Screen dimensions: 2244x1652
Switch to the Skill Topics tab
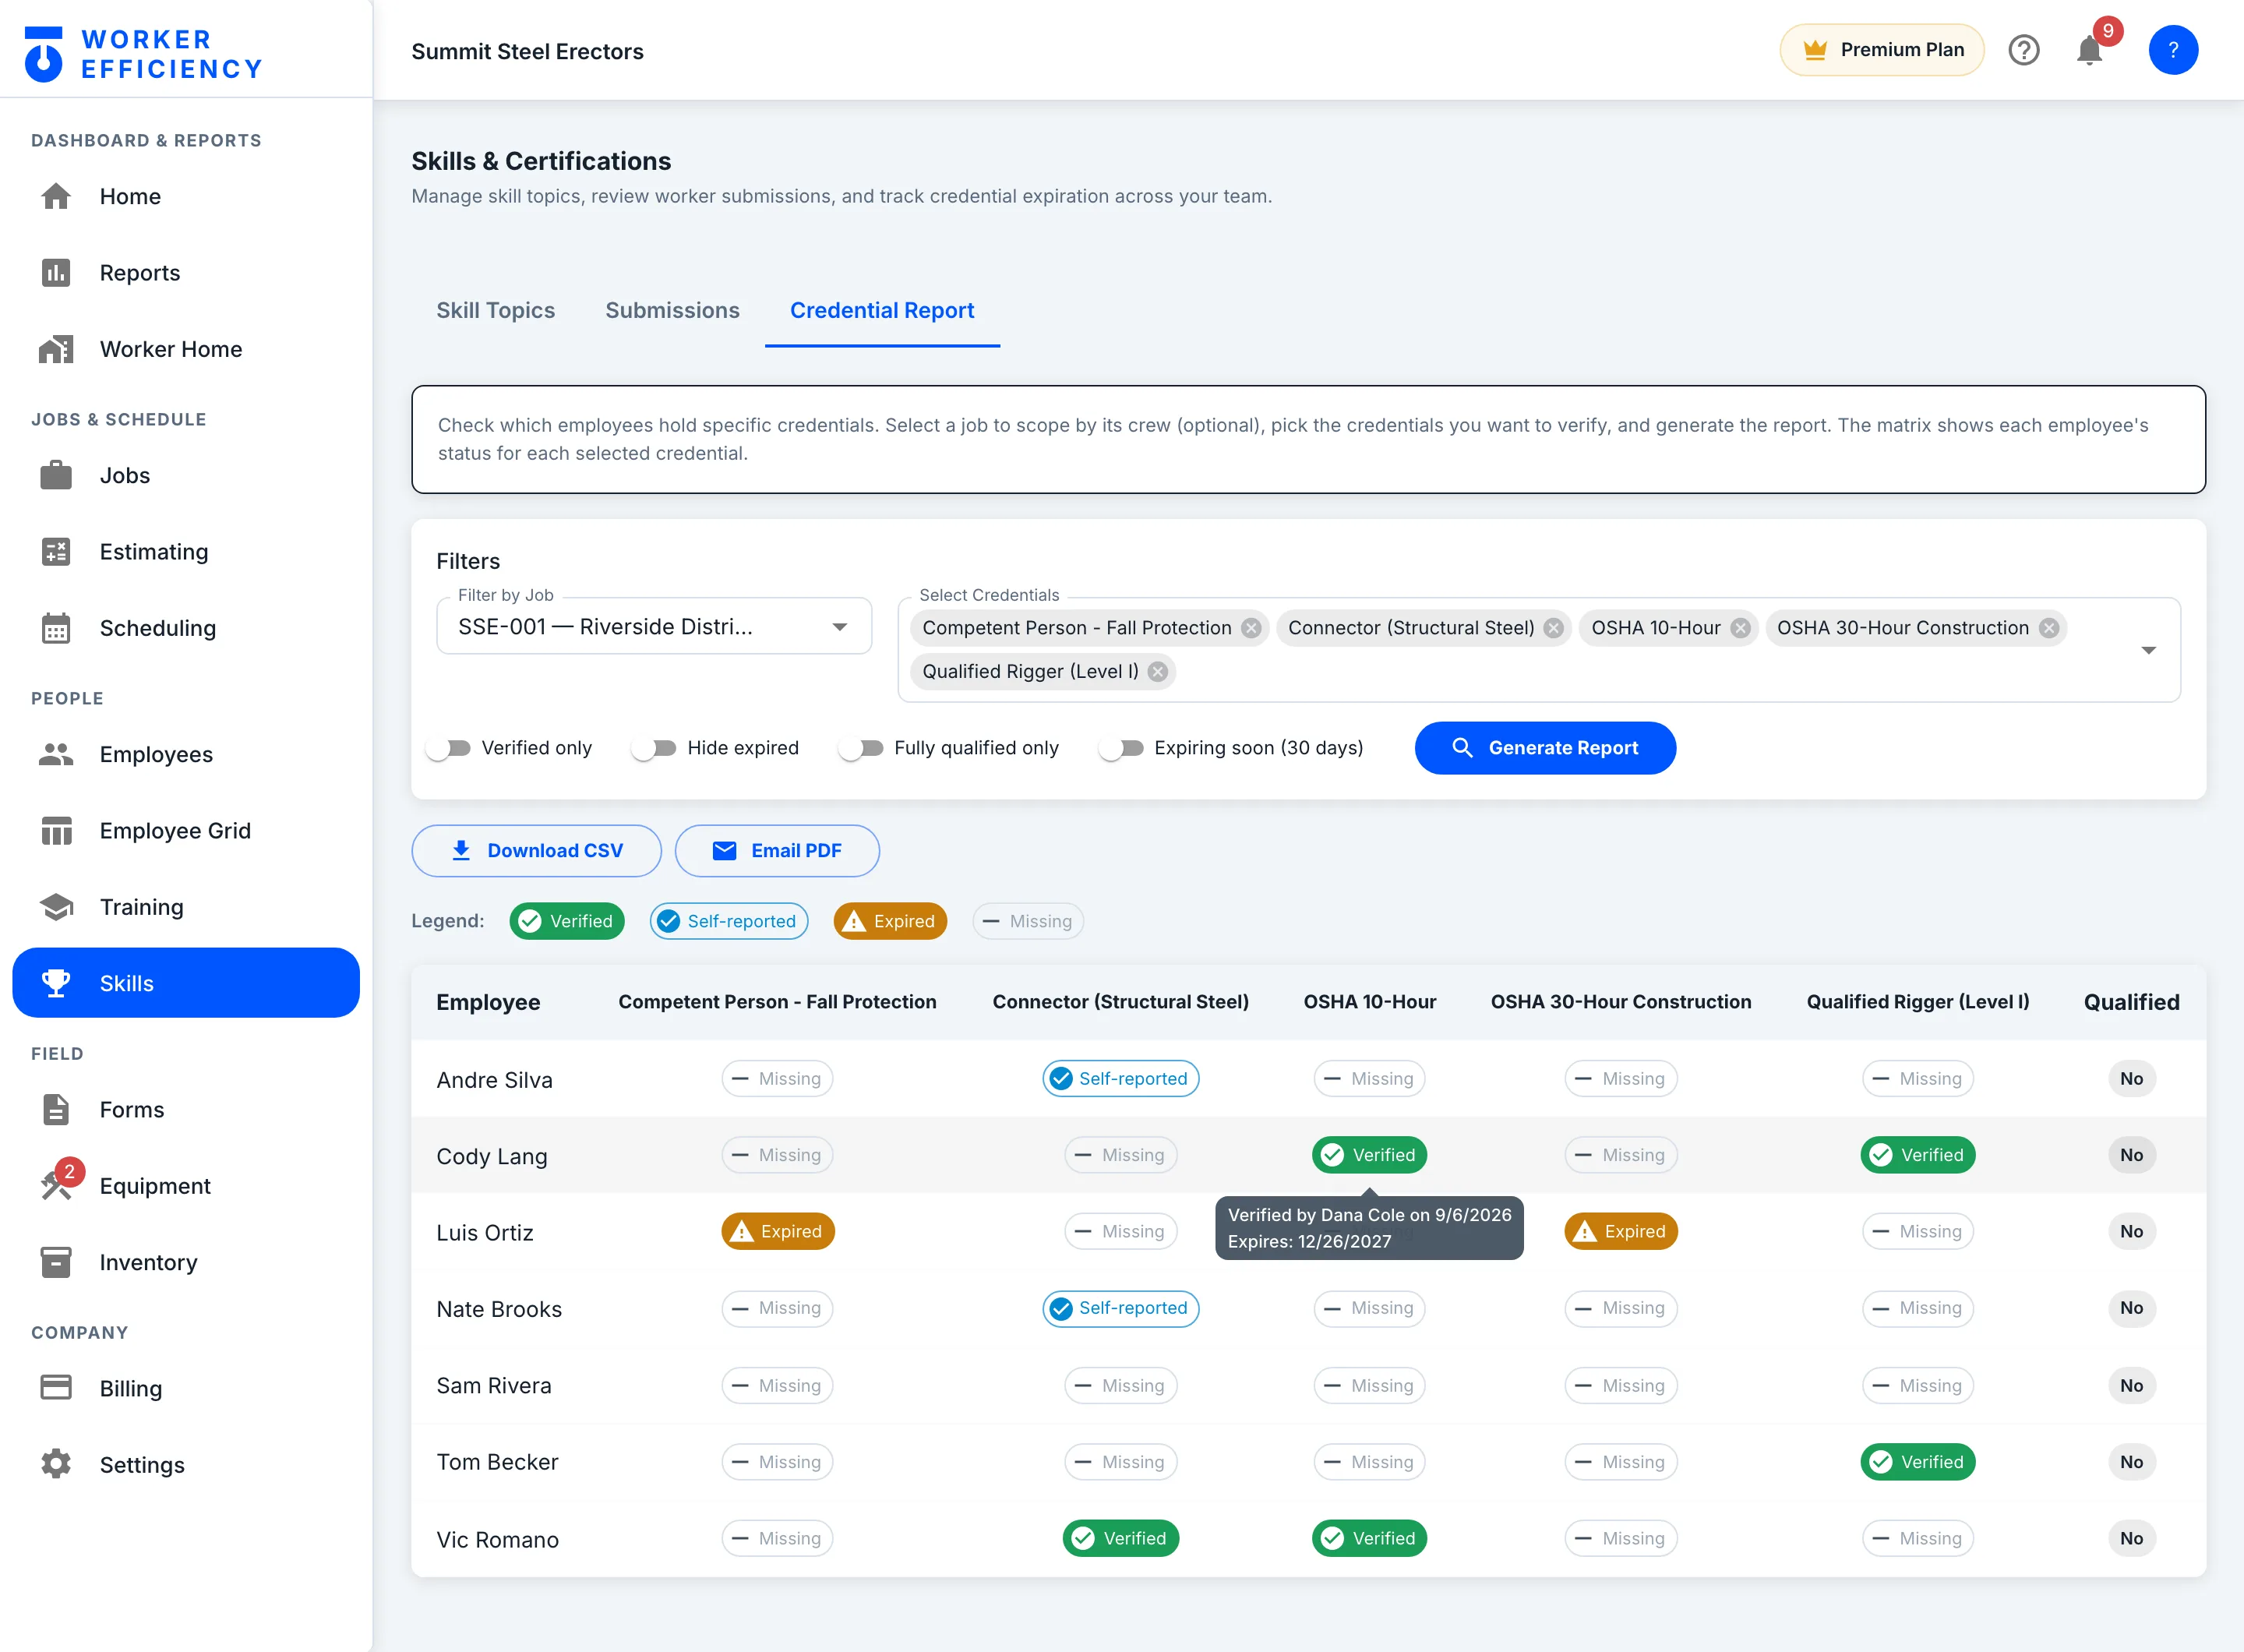coord(495,310)
